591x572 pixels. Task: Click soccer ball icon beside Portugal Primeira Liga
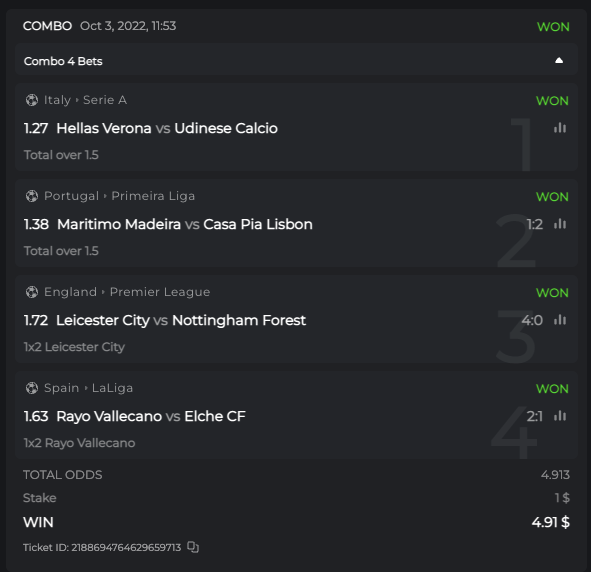(32, 196)
